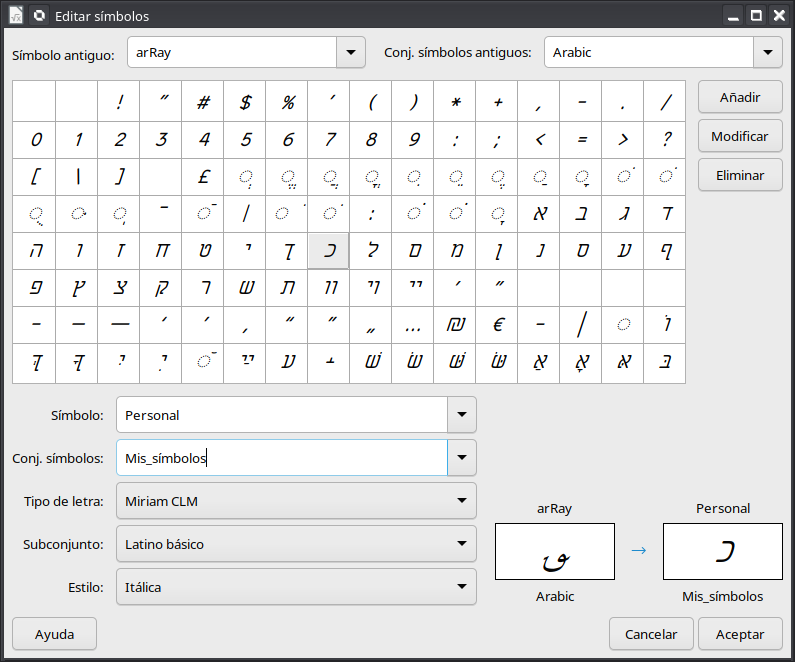This screenshot has height=662, width=795.
Task: Select the highlighted Hebrew kaf כ cell
Action: (329, 250)
